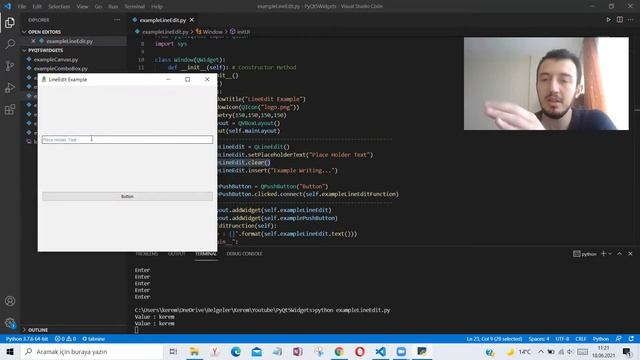Open File Explorer from the taskbar
The height and width of the screenshot is (360, 640).
click(194, 351)
